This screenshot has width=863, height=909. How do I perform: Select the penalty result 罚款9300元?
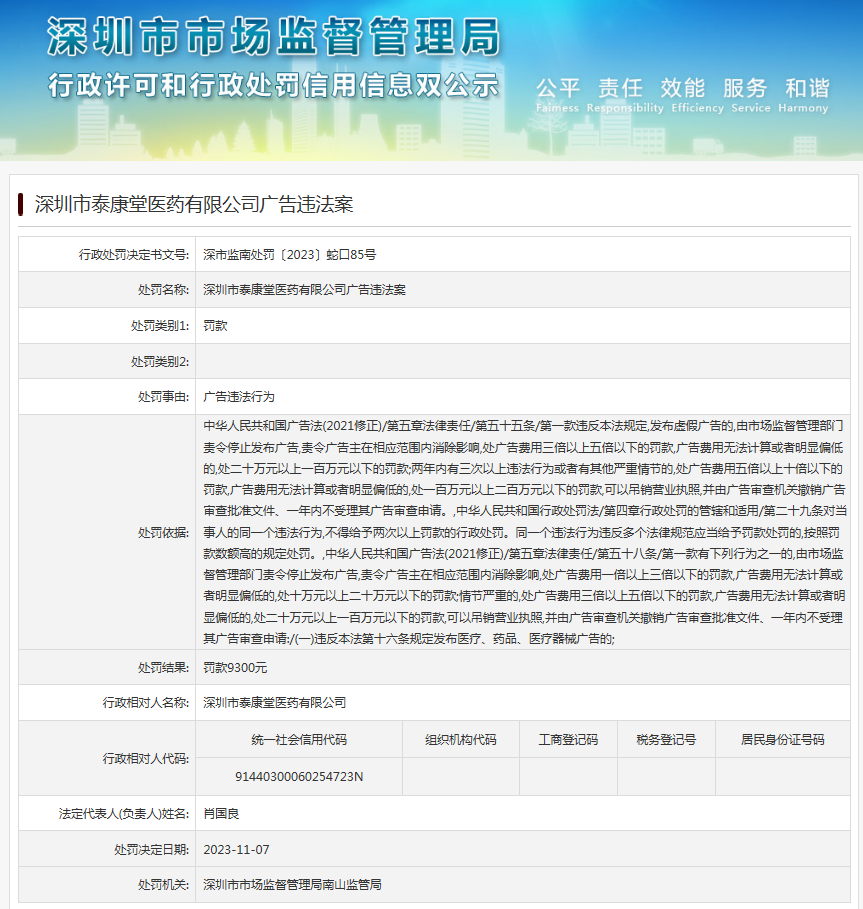pos(235,668)
